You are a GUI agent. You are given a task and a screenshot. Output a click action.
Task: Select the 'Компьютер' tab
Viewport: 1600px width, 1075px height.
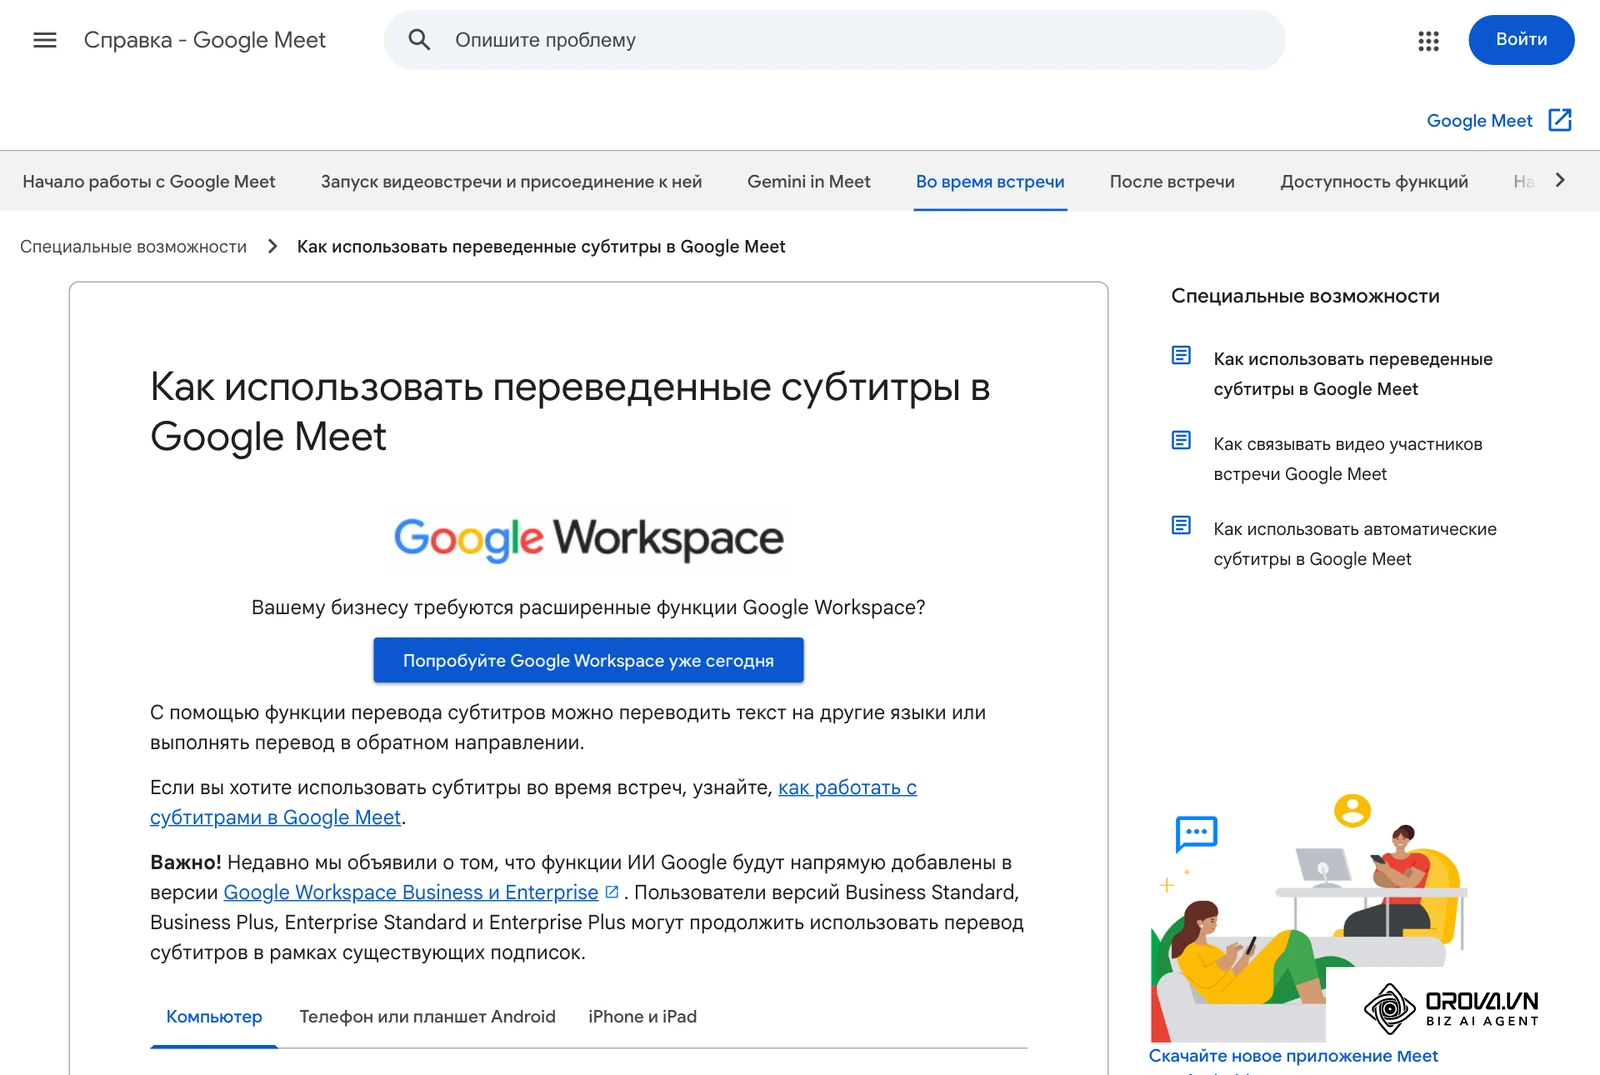click(x=214, y=1017)
